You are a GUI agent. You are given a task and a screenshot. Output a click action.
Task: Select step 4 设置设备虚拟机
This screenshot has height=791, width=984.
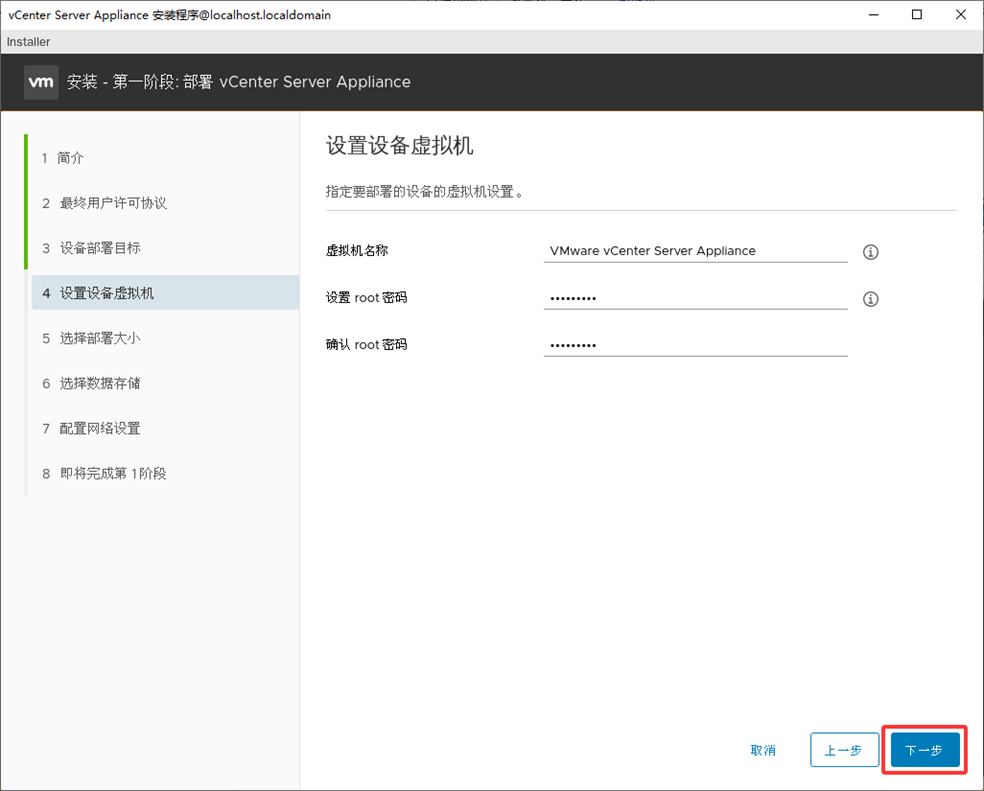[x=106, y=293]
